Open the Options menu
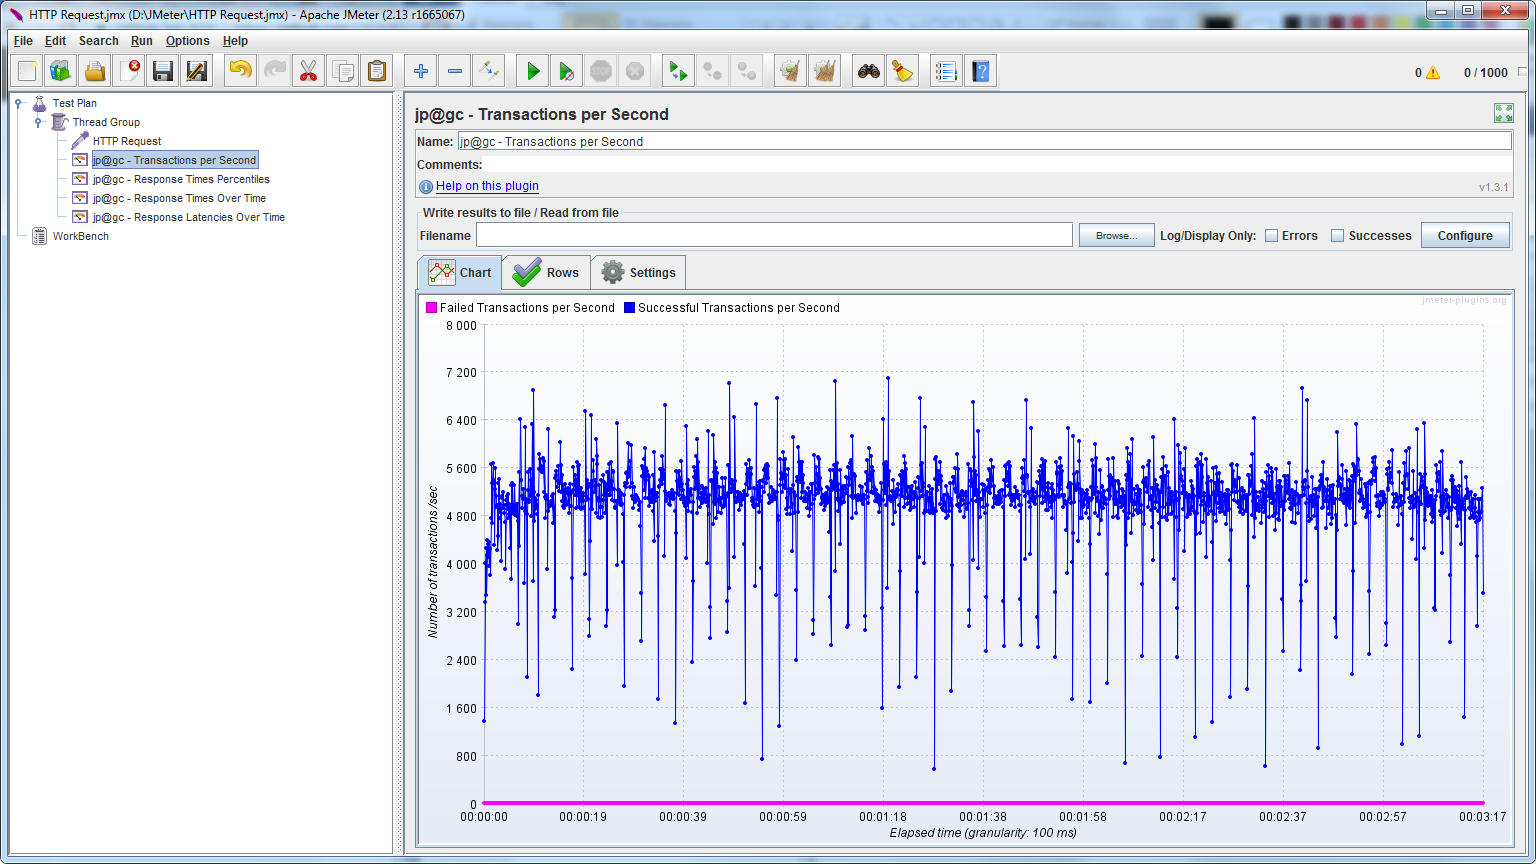This screenshot has width=1536, height=864. (188, 41)
